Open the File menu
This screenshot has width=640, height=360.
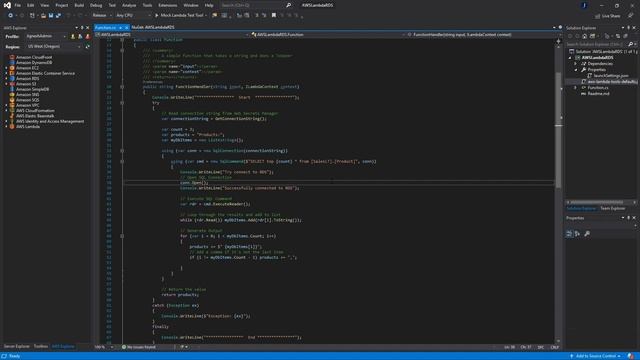pyautogui.click(x=18, y=5)
